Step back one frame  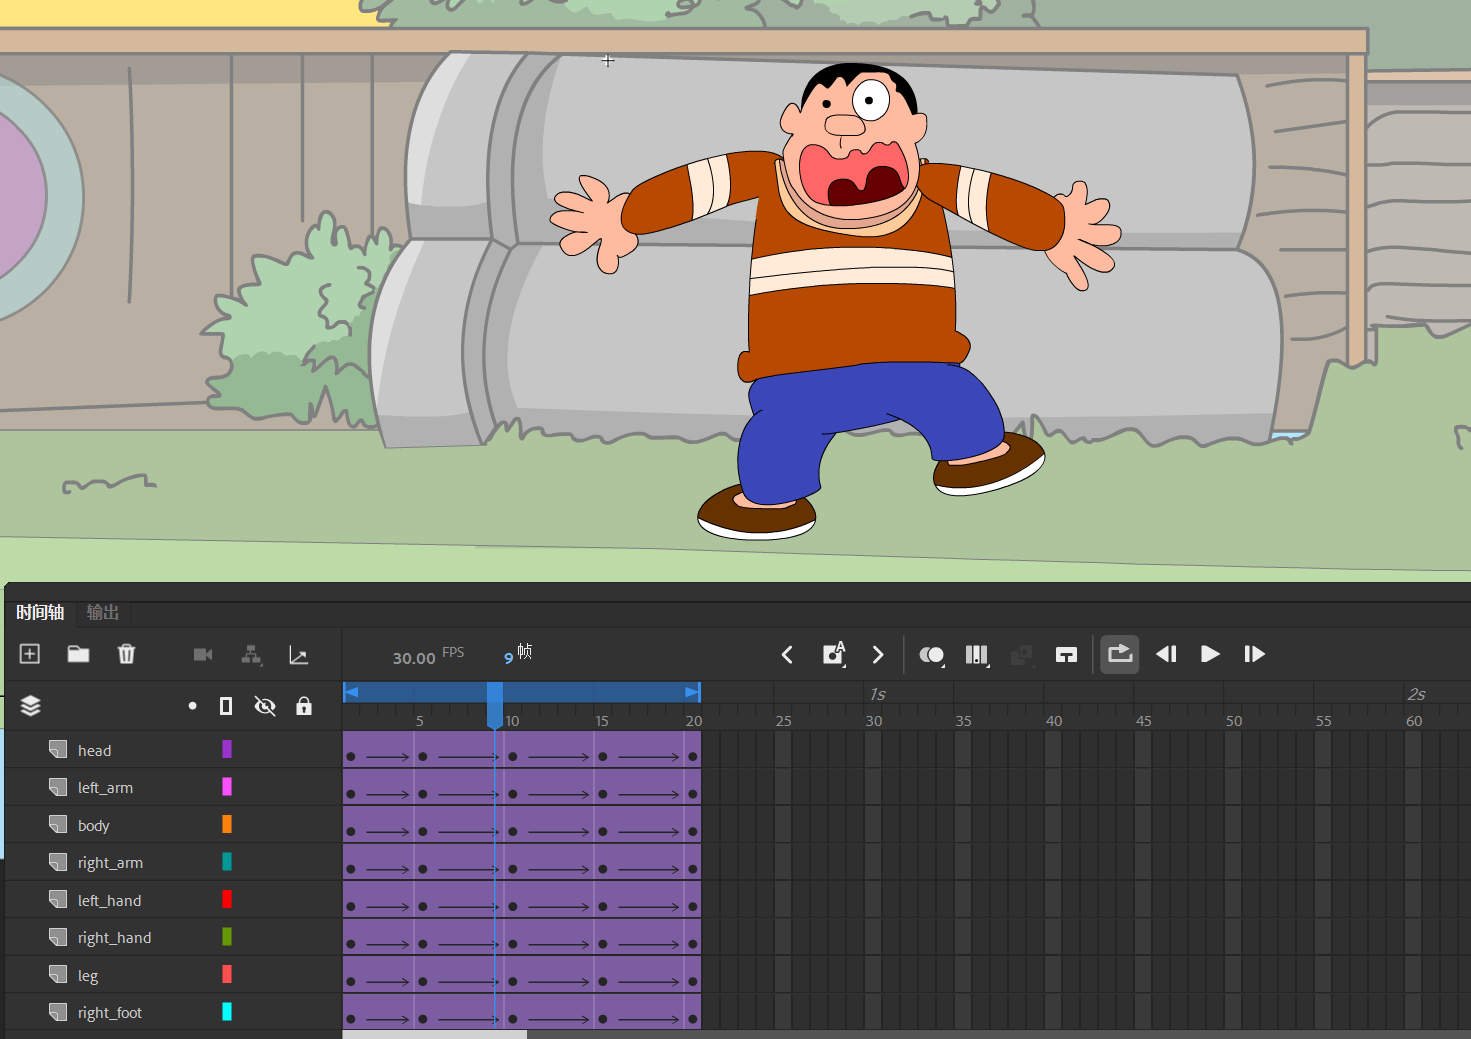1166,654
